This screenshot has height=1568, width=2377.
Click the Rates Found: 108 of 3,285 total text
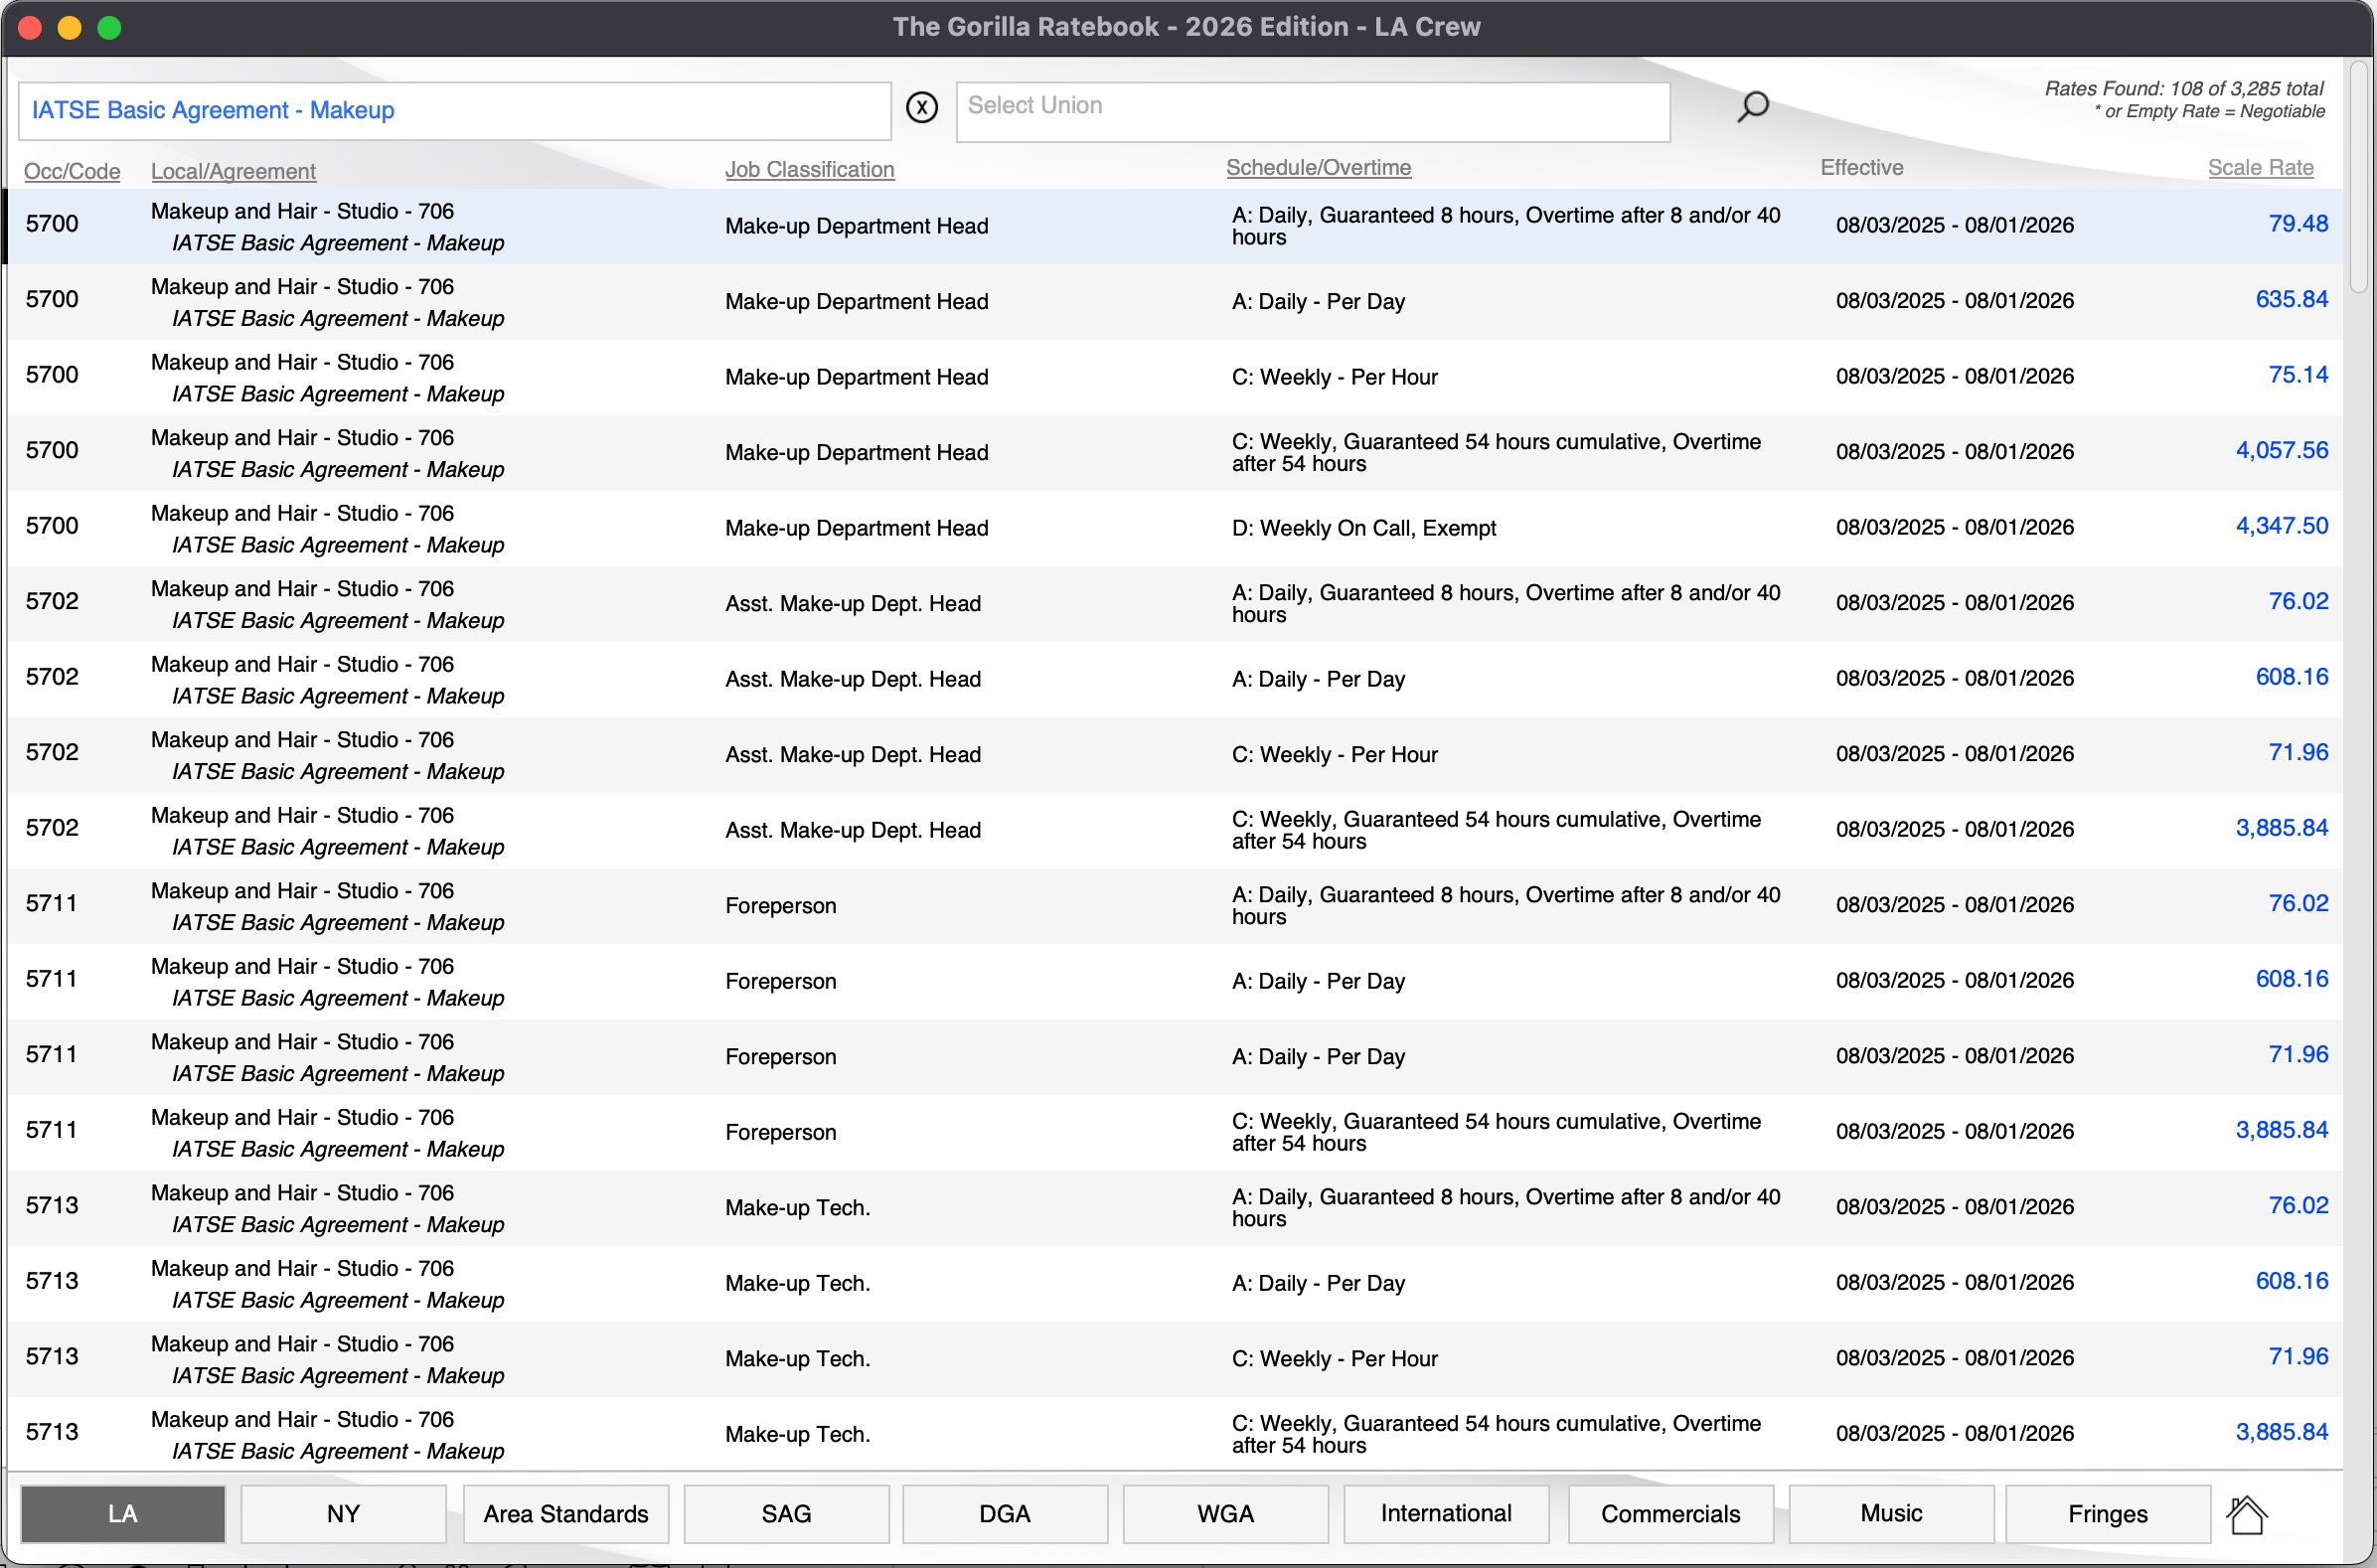(x=2183, y=89)
